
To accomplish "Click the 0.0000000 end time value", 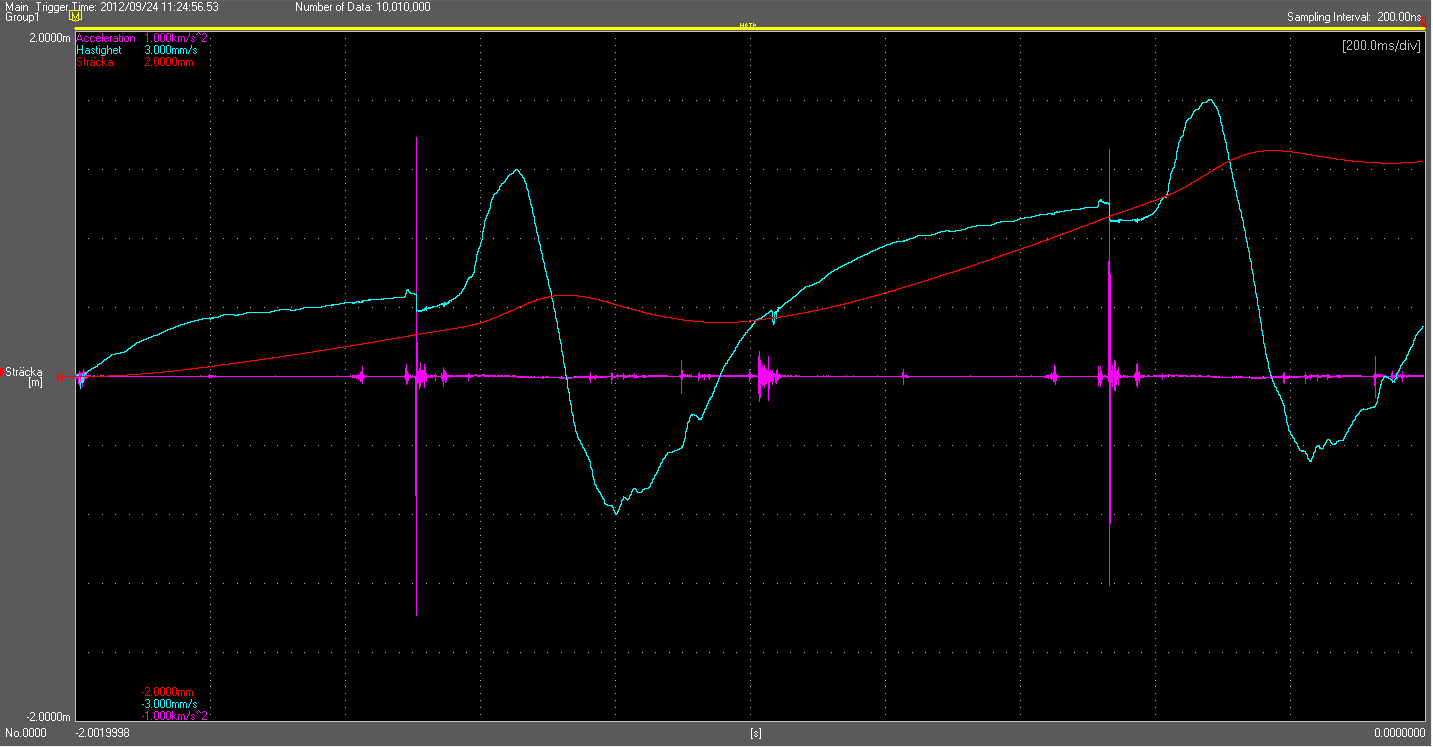I will click(1398, 733).
